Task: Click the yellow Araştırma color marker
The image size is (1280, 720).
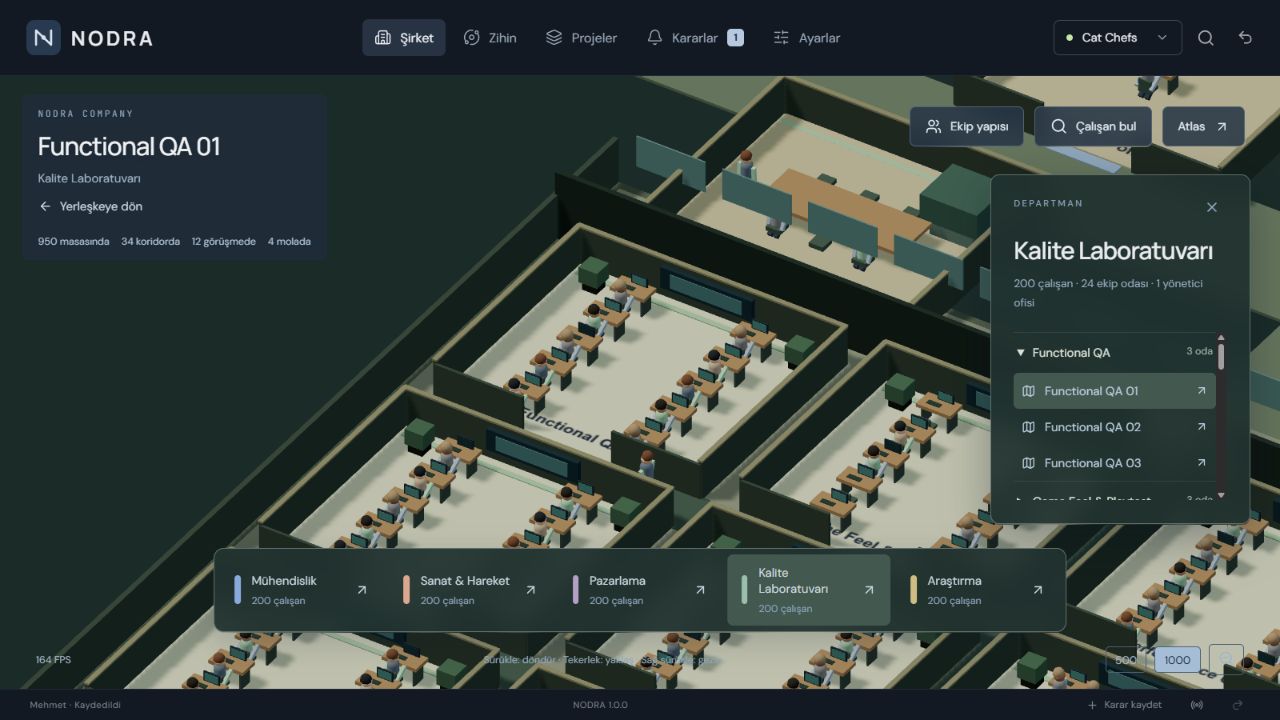Action: (913, 590)
